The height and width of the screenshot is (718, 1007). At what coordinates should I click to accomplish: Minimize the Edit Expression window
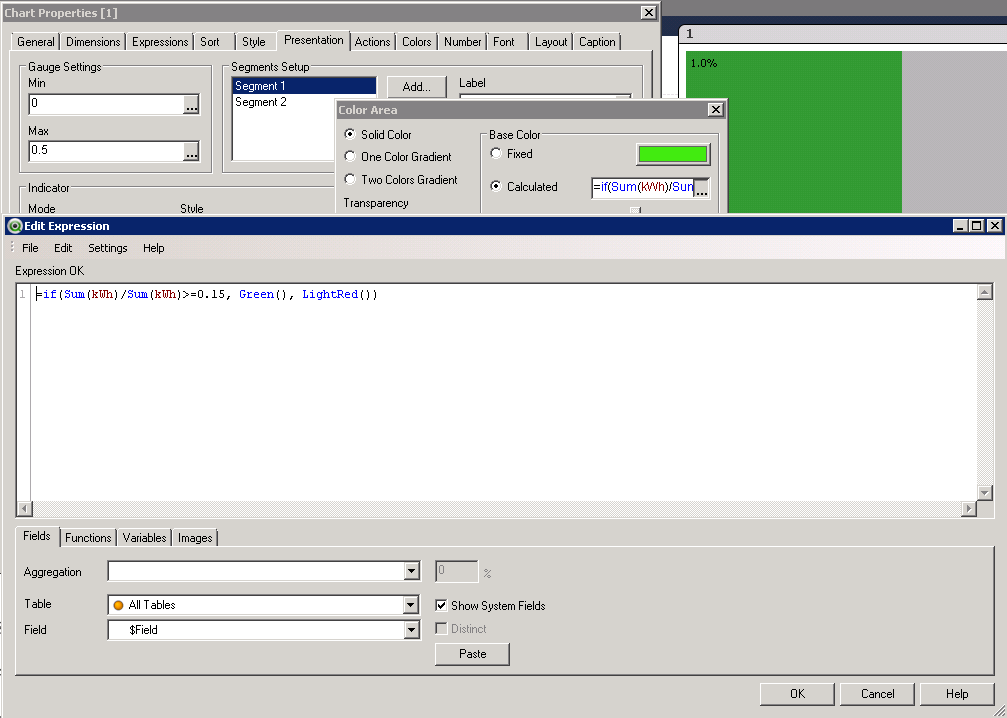(x=960, y=225)
